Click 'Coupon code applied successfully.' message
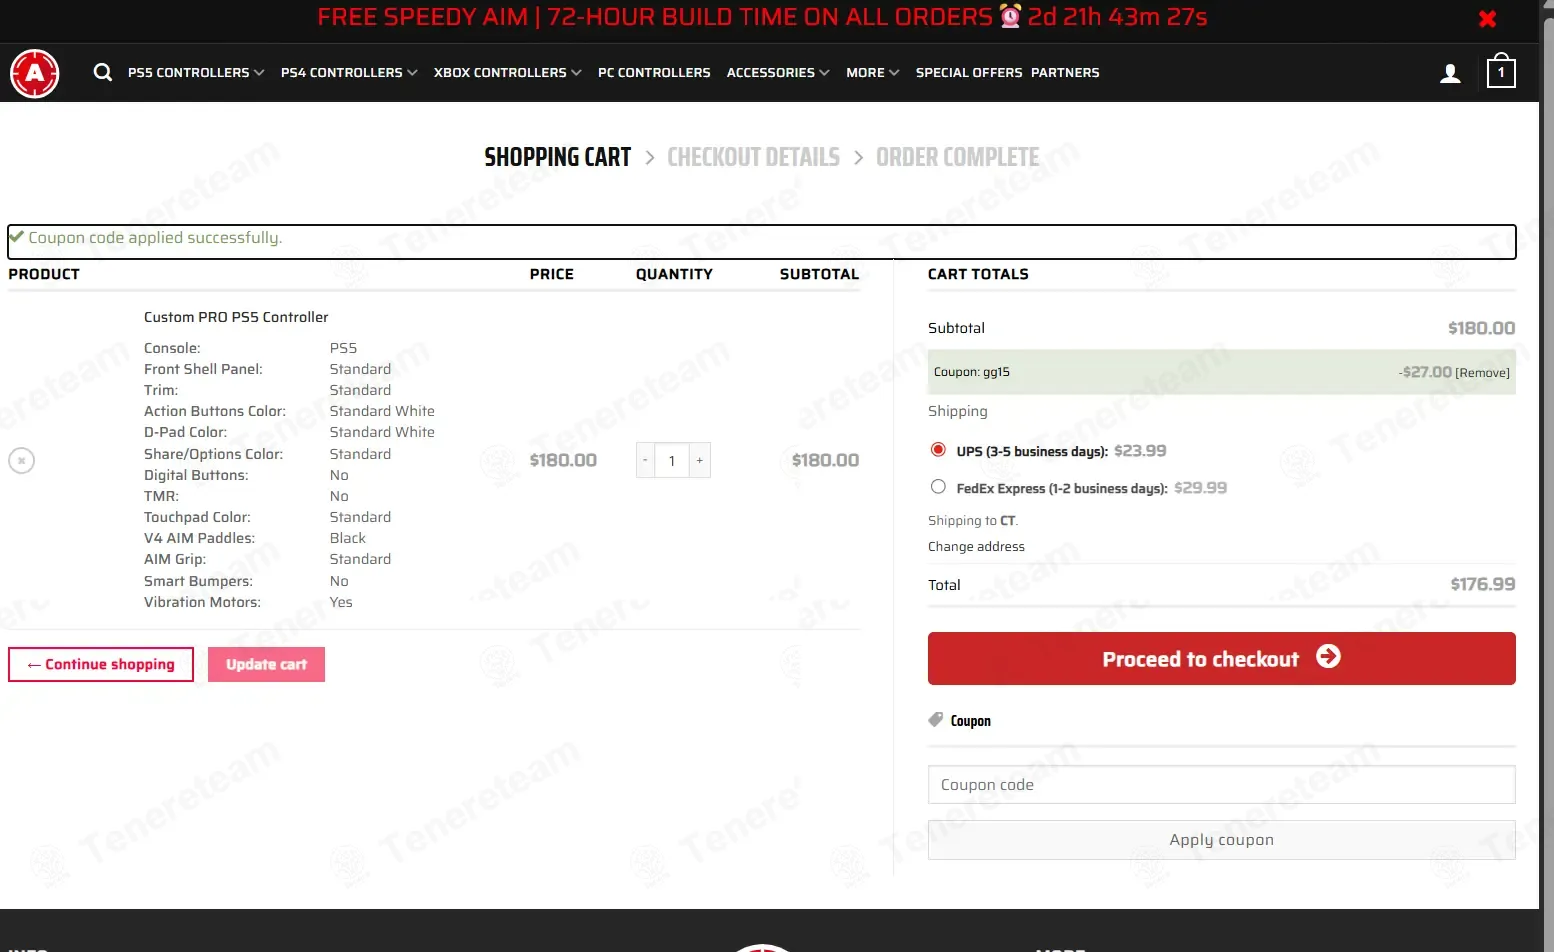1554x952 pixels. (x=155, y=238)
